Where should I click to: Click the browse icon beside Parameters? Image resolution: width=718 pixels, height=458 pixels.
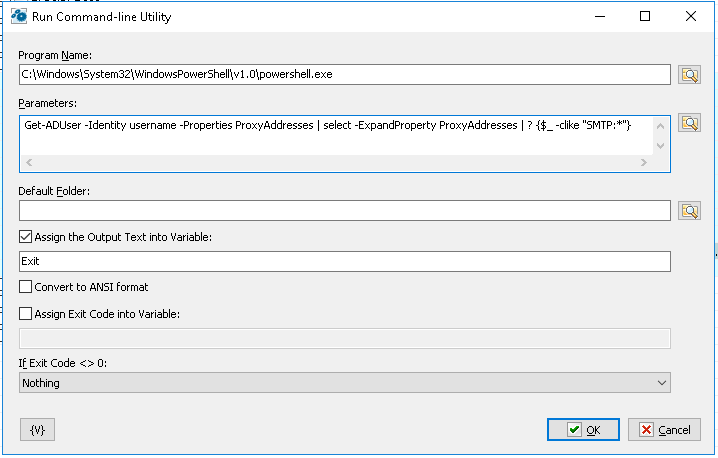[690, 123]
